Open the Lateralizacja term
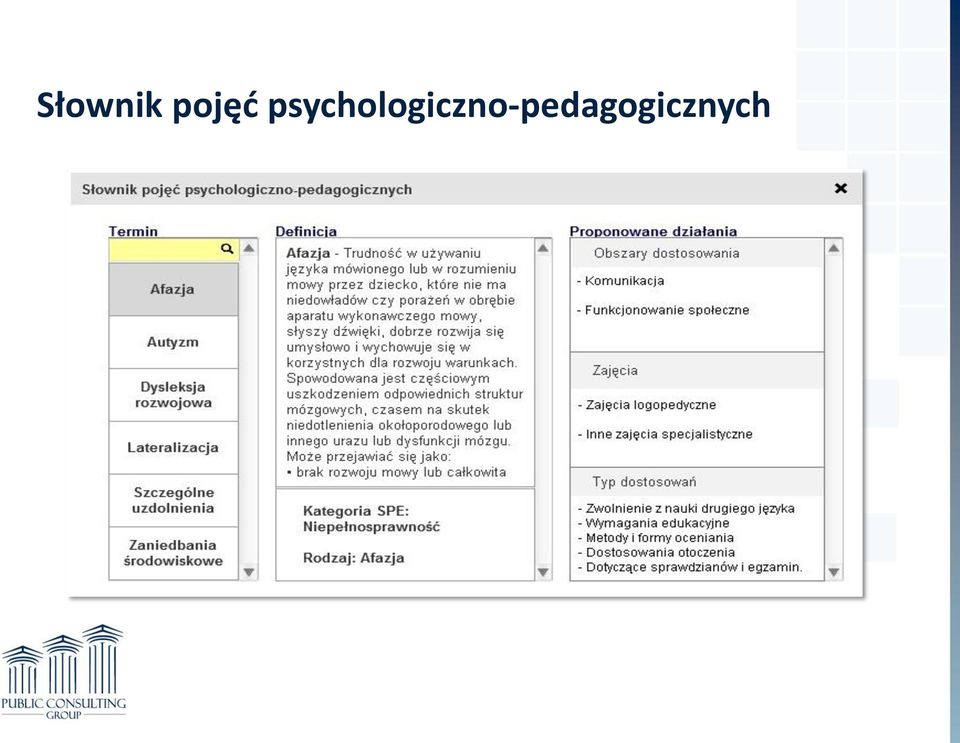The image size is (960, 743). pos(173,447)
